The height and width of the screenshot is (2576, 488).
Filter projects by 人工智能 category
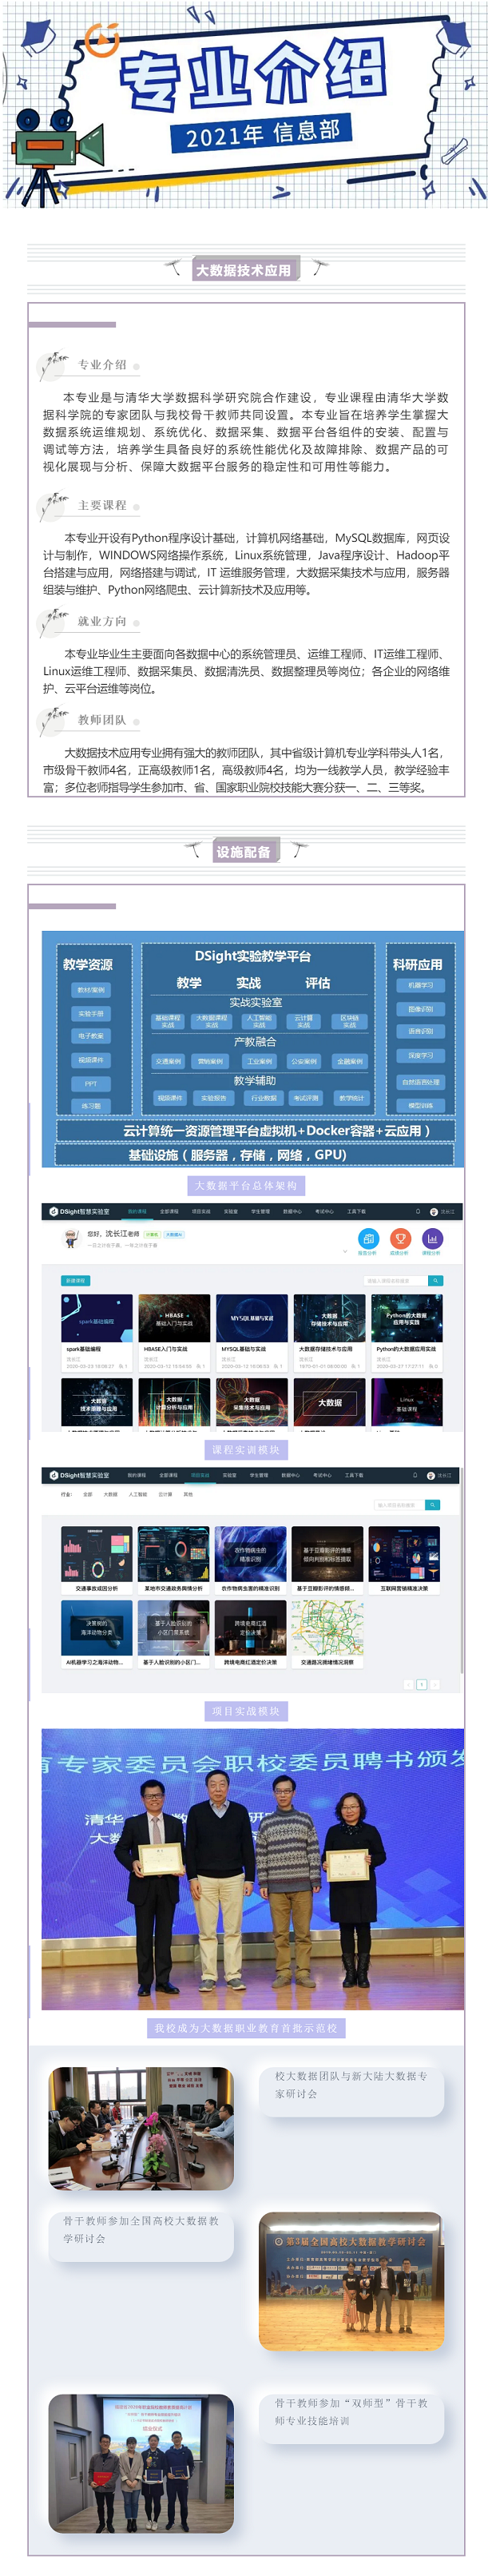(x=138, y=1494)
